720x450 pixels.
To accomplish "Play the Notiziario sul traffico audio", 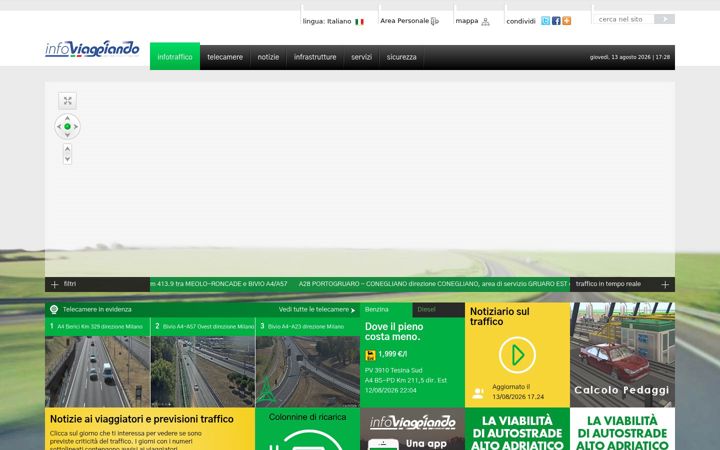I will point(517,355).
